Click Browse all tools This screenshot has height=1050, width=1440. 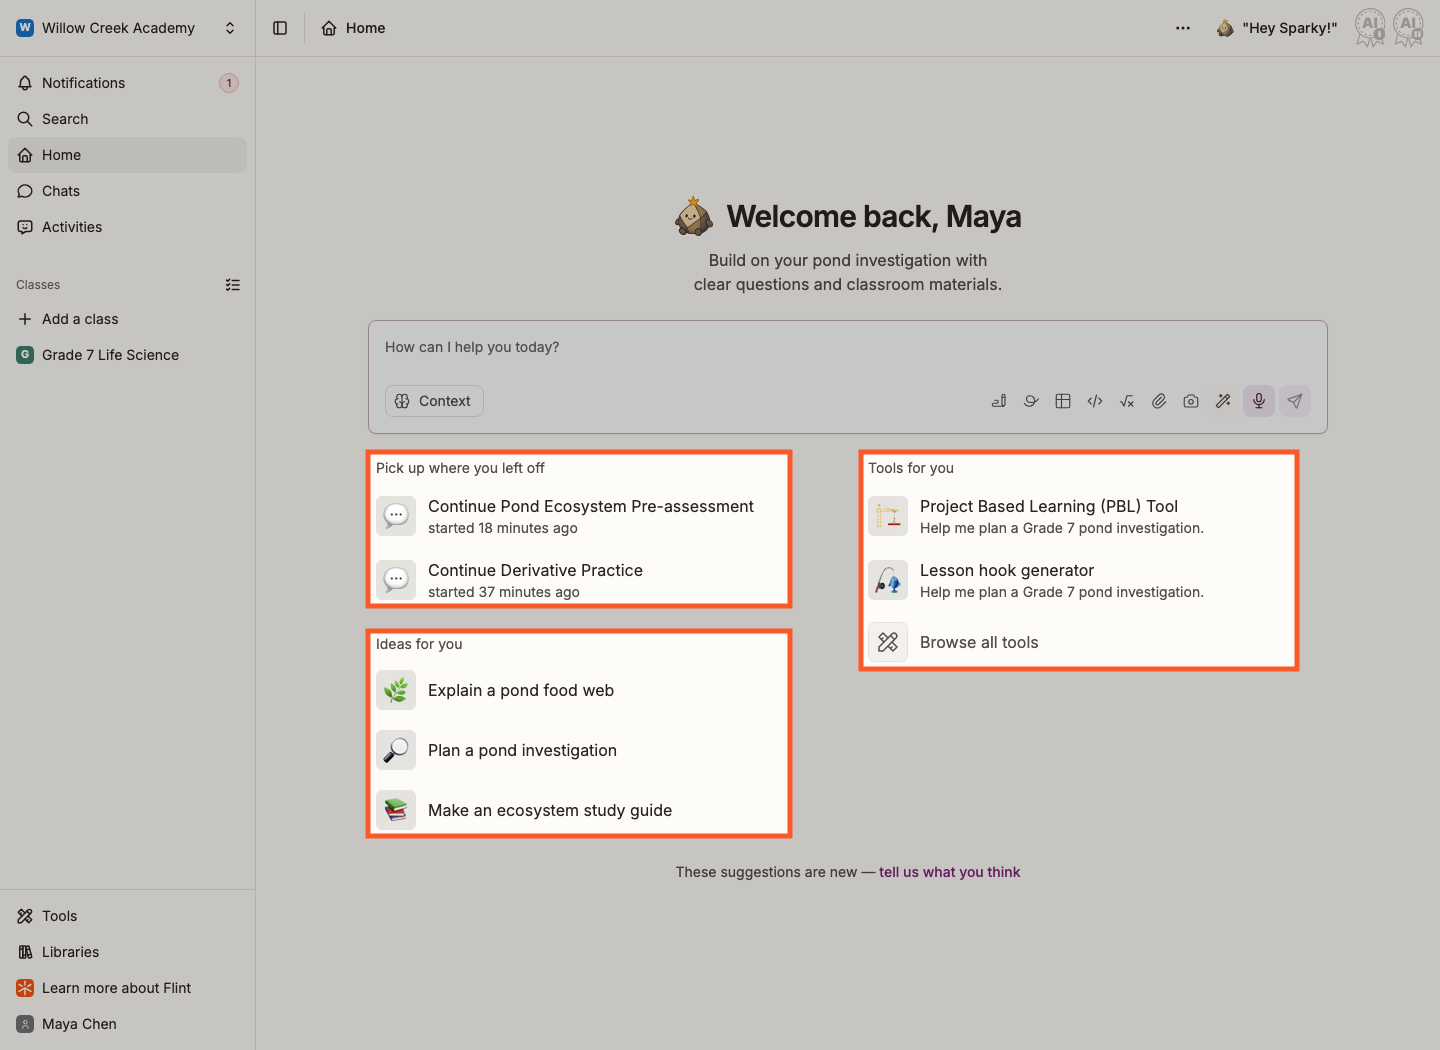pyautogui.click(x=1078, y=642)
